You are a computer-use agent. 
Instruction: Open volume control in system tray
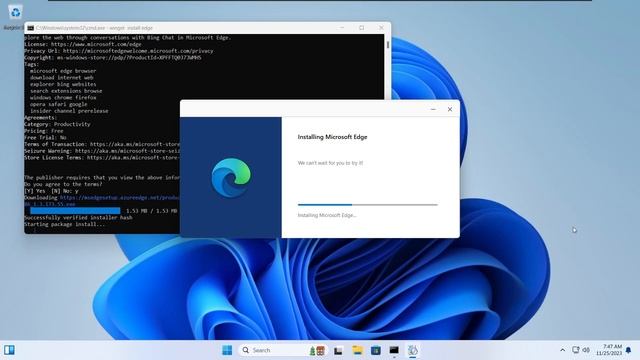point(586,350)
